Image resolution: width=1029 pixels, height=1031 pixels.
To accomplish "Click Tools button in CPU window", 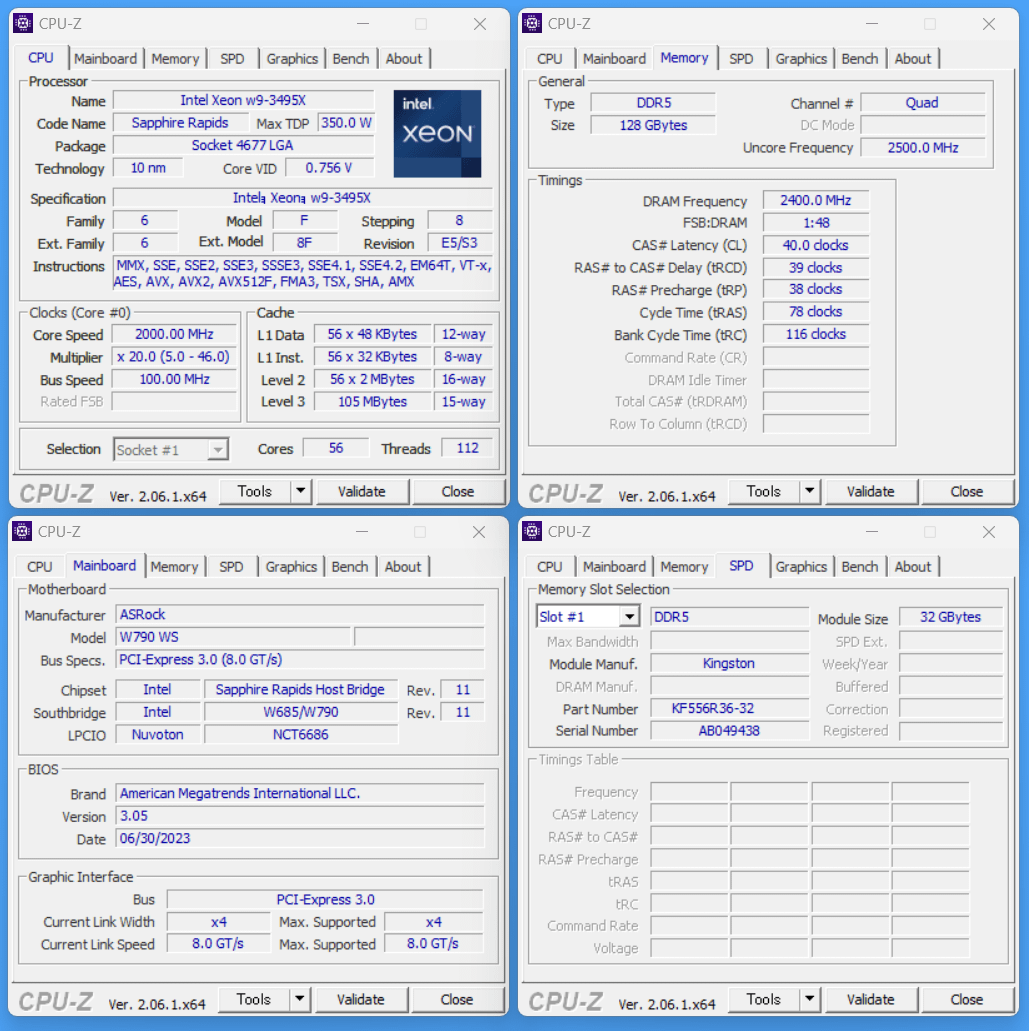I will pyautogui.click(x=254, y=491).
